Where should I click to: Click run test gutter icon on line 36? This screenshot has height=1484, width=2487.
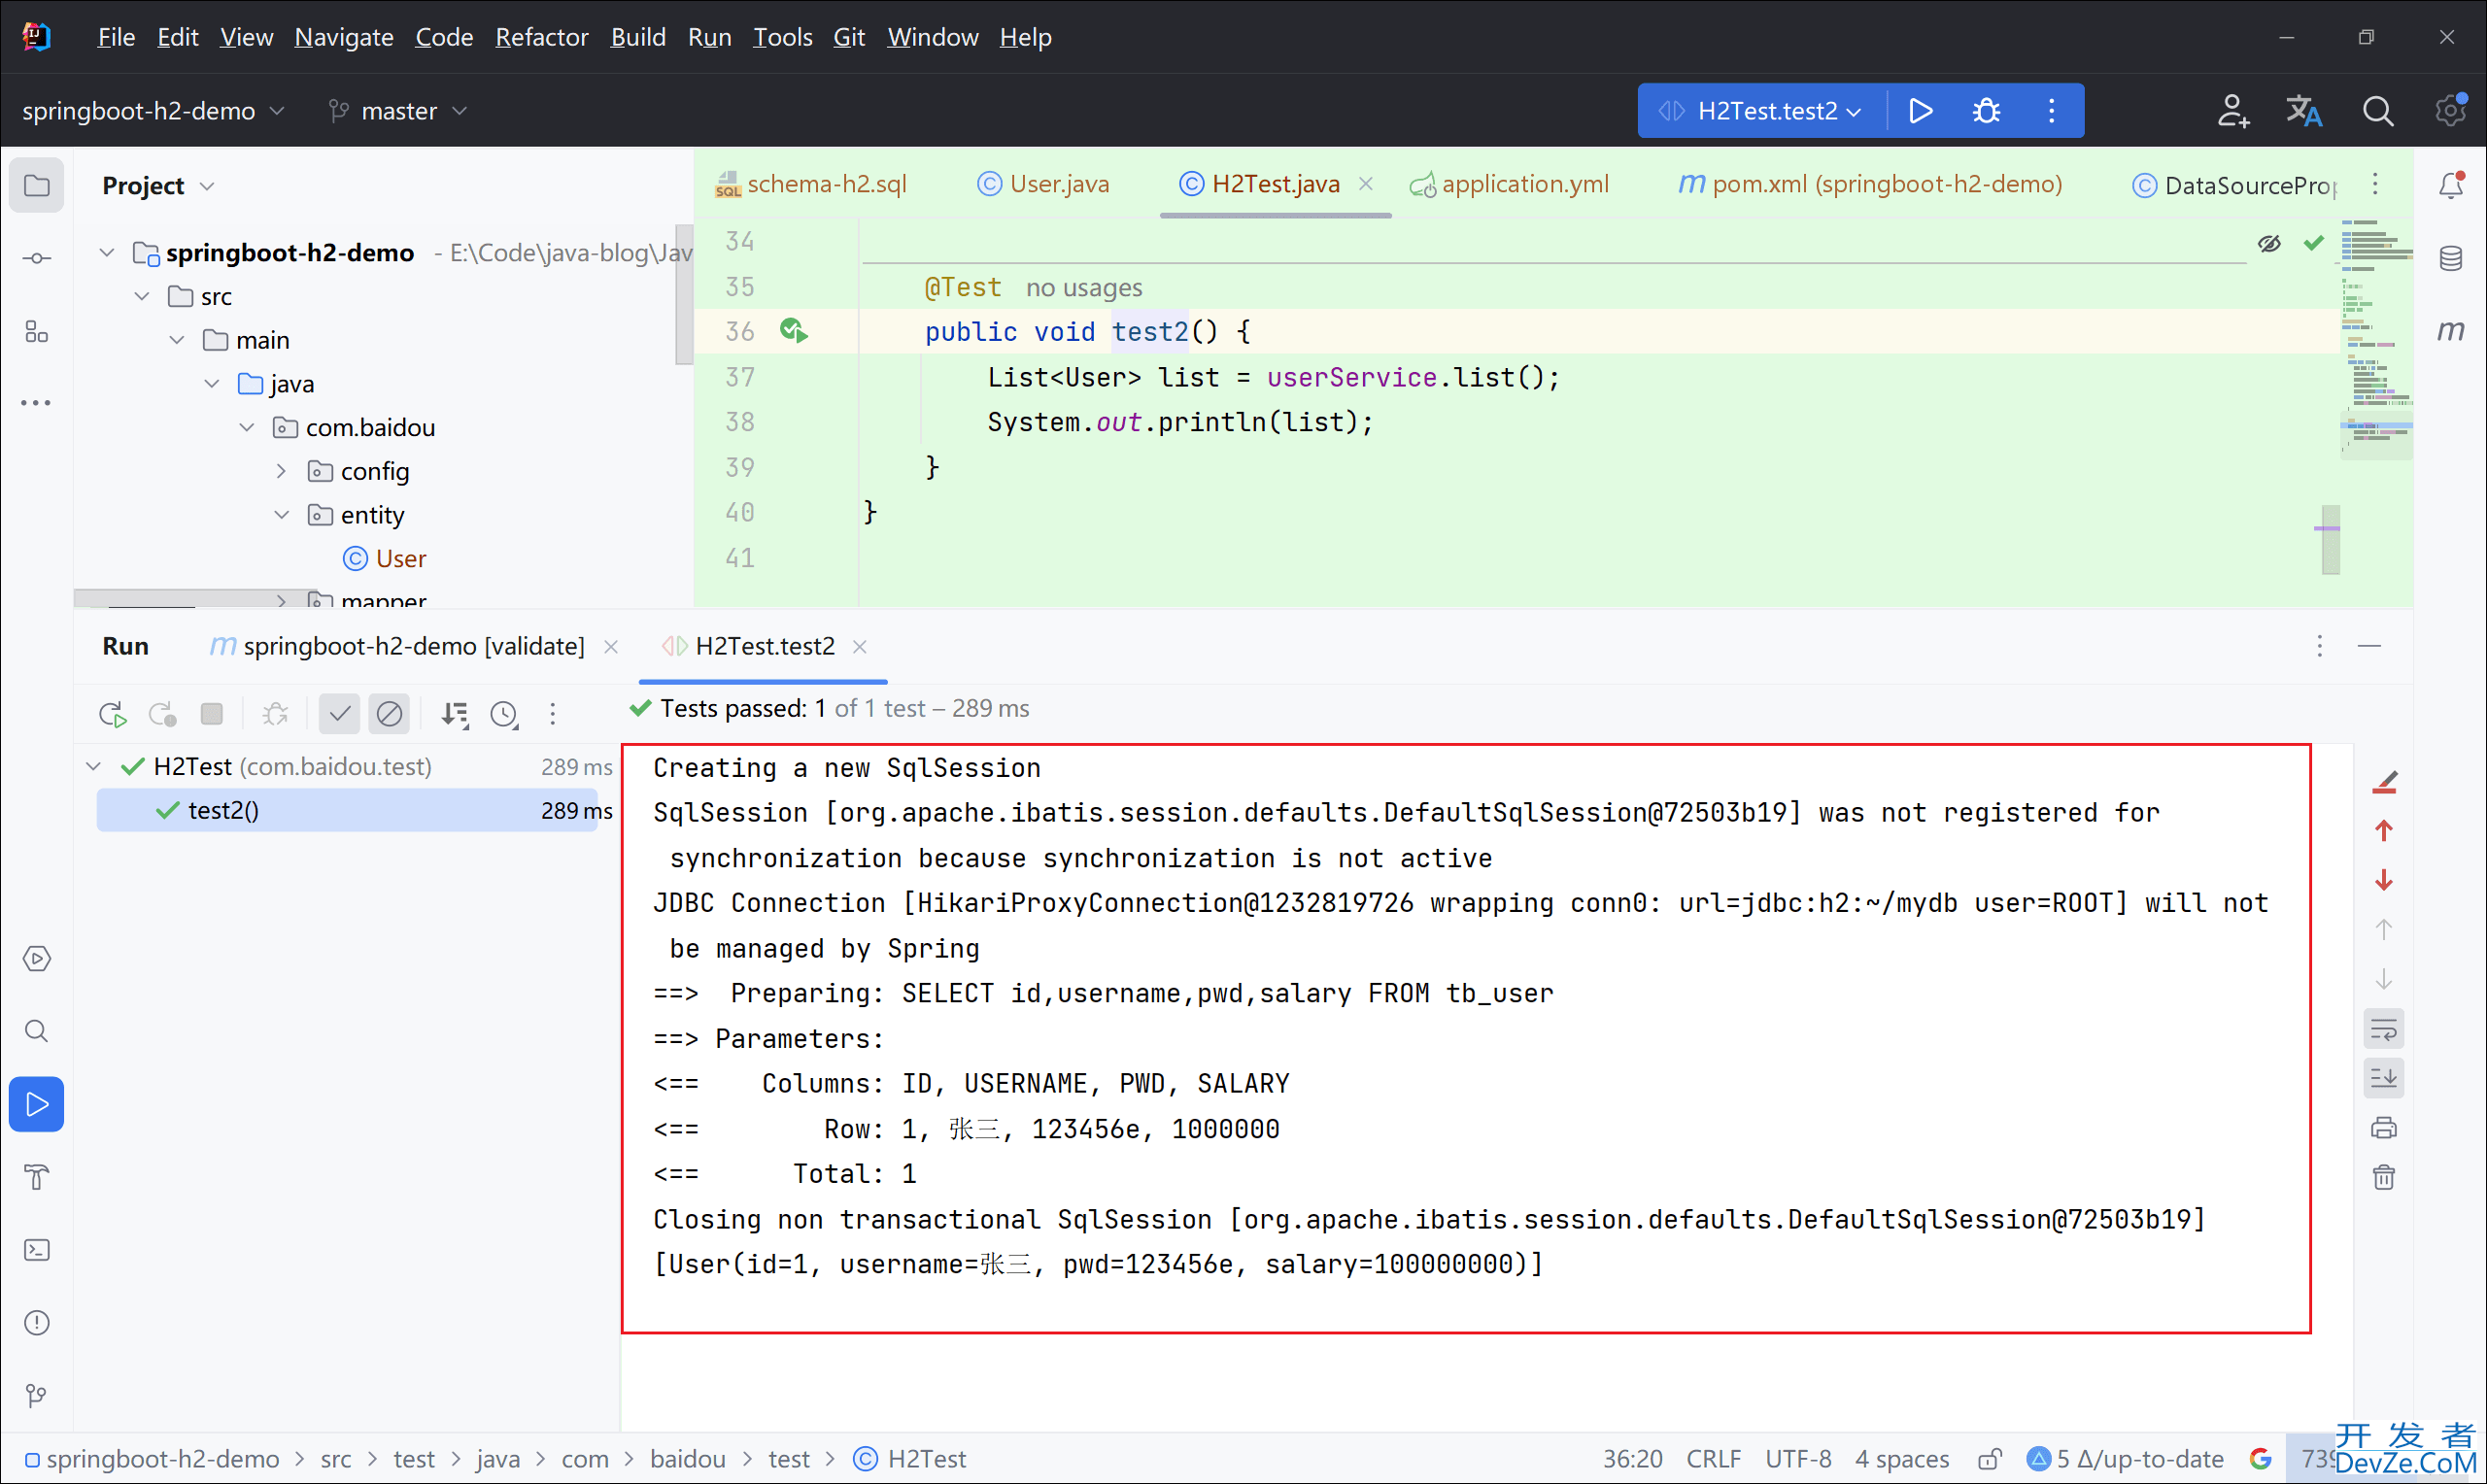(794, 330)
